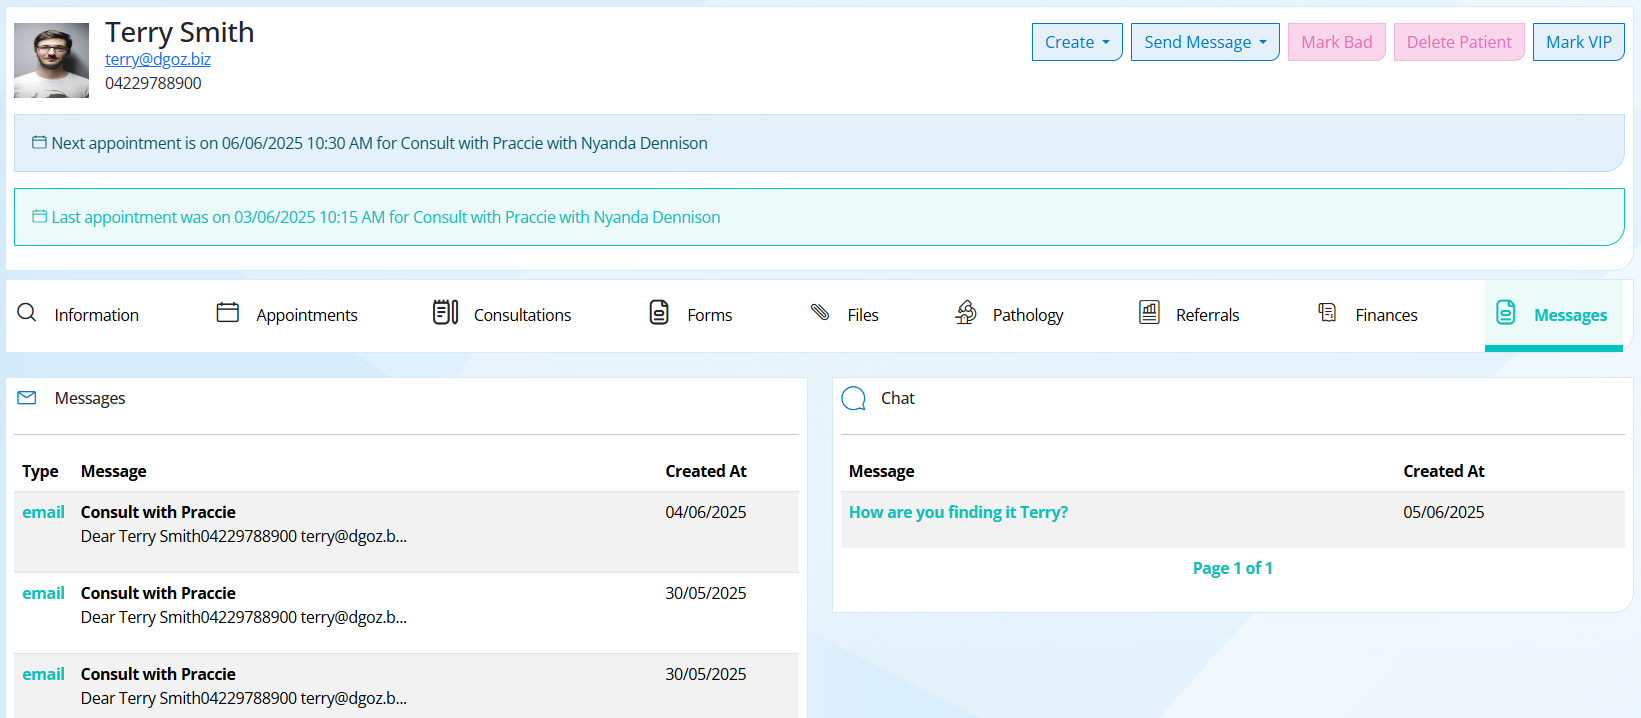Go to the Files tab
The width and height of the screenshot is (1641, 718).
[x=862, y=315]
